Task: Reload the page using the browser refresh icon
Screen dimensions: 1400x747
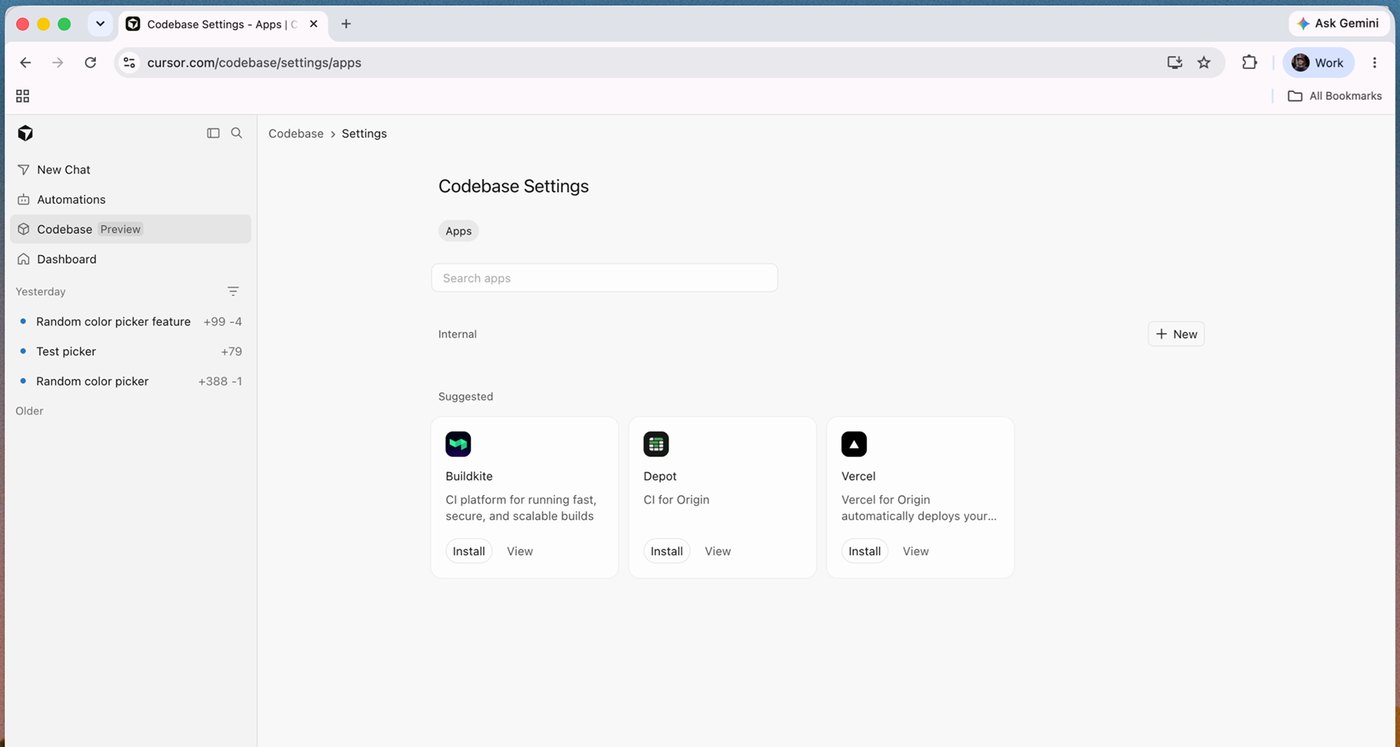Action: (x=90, y=62)
